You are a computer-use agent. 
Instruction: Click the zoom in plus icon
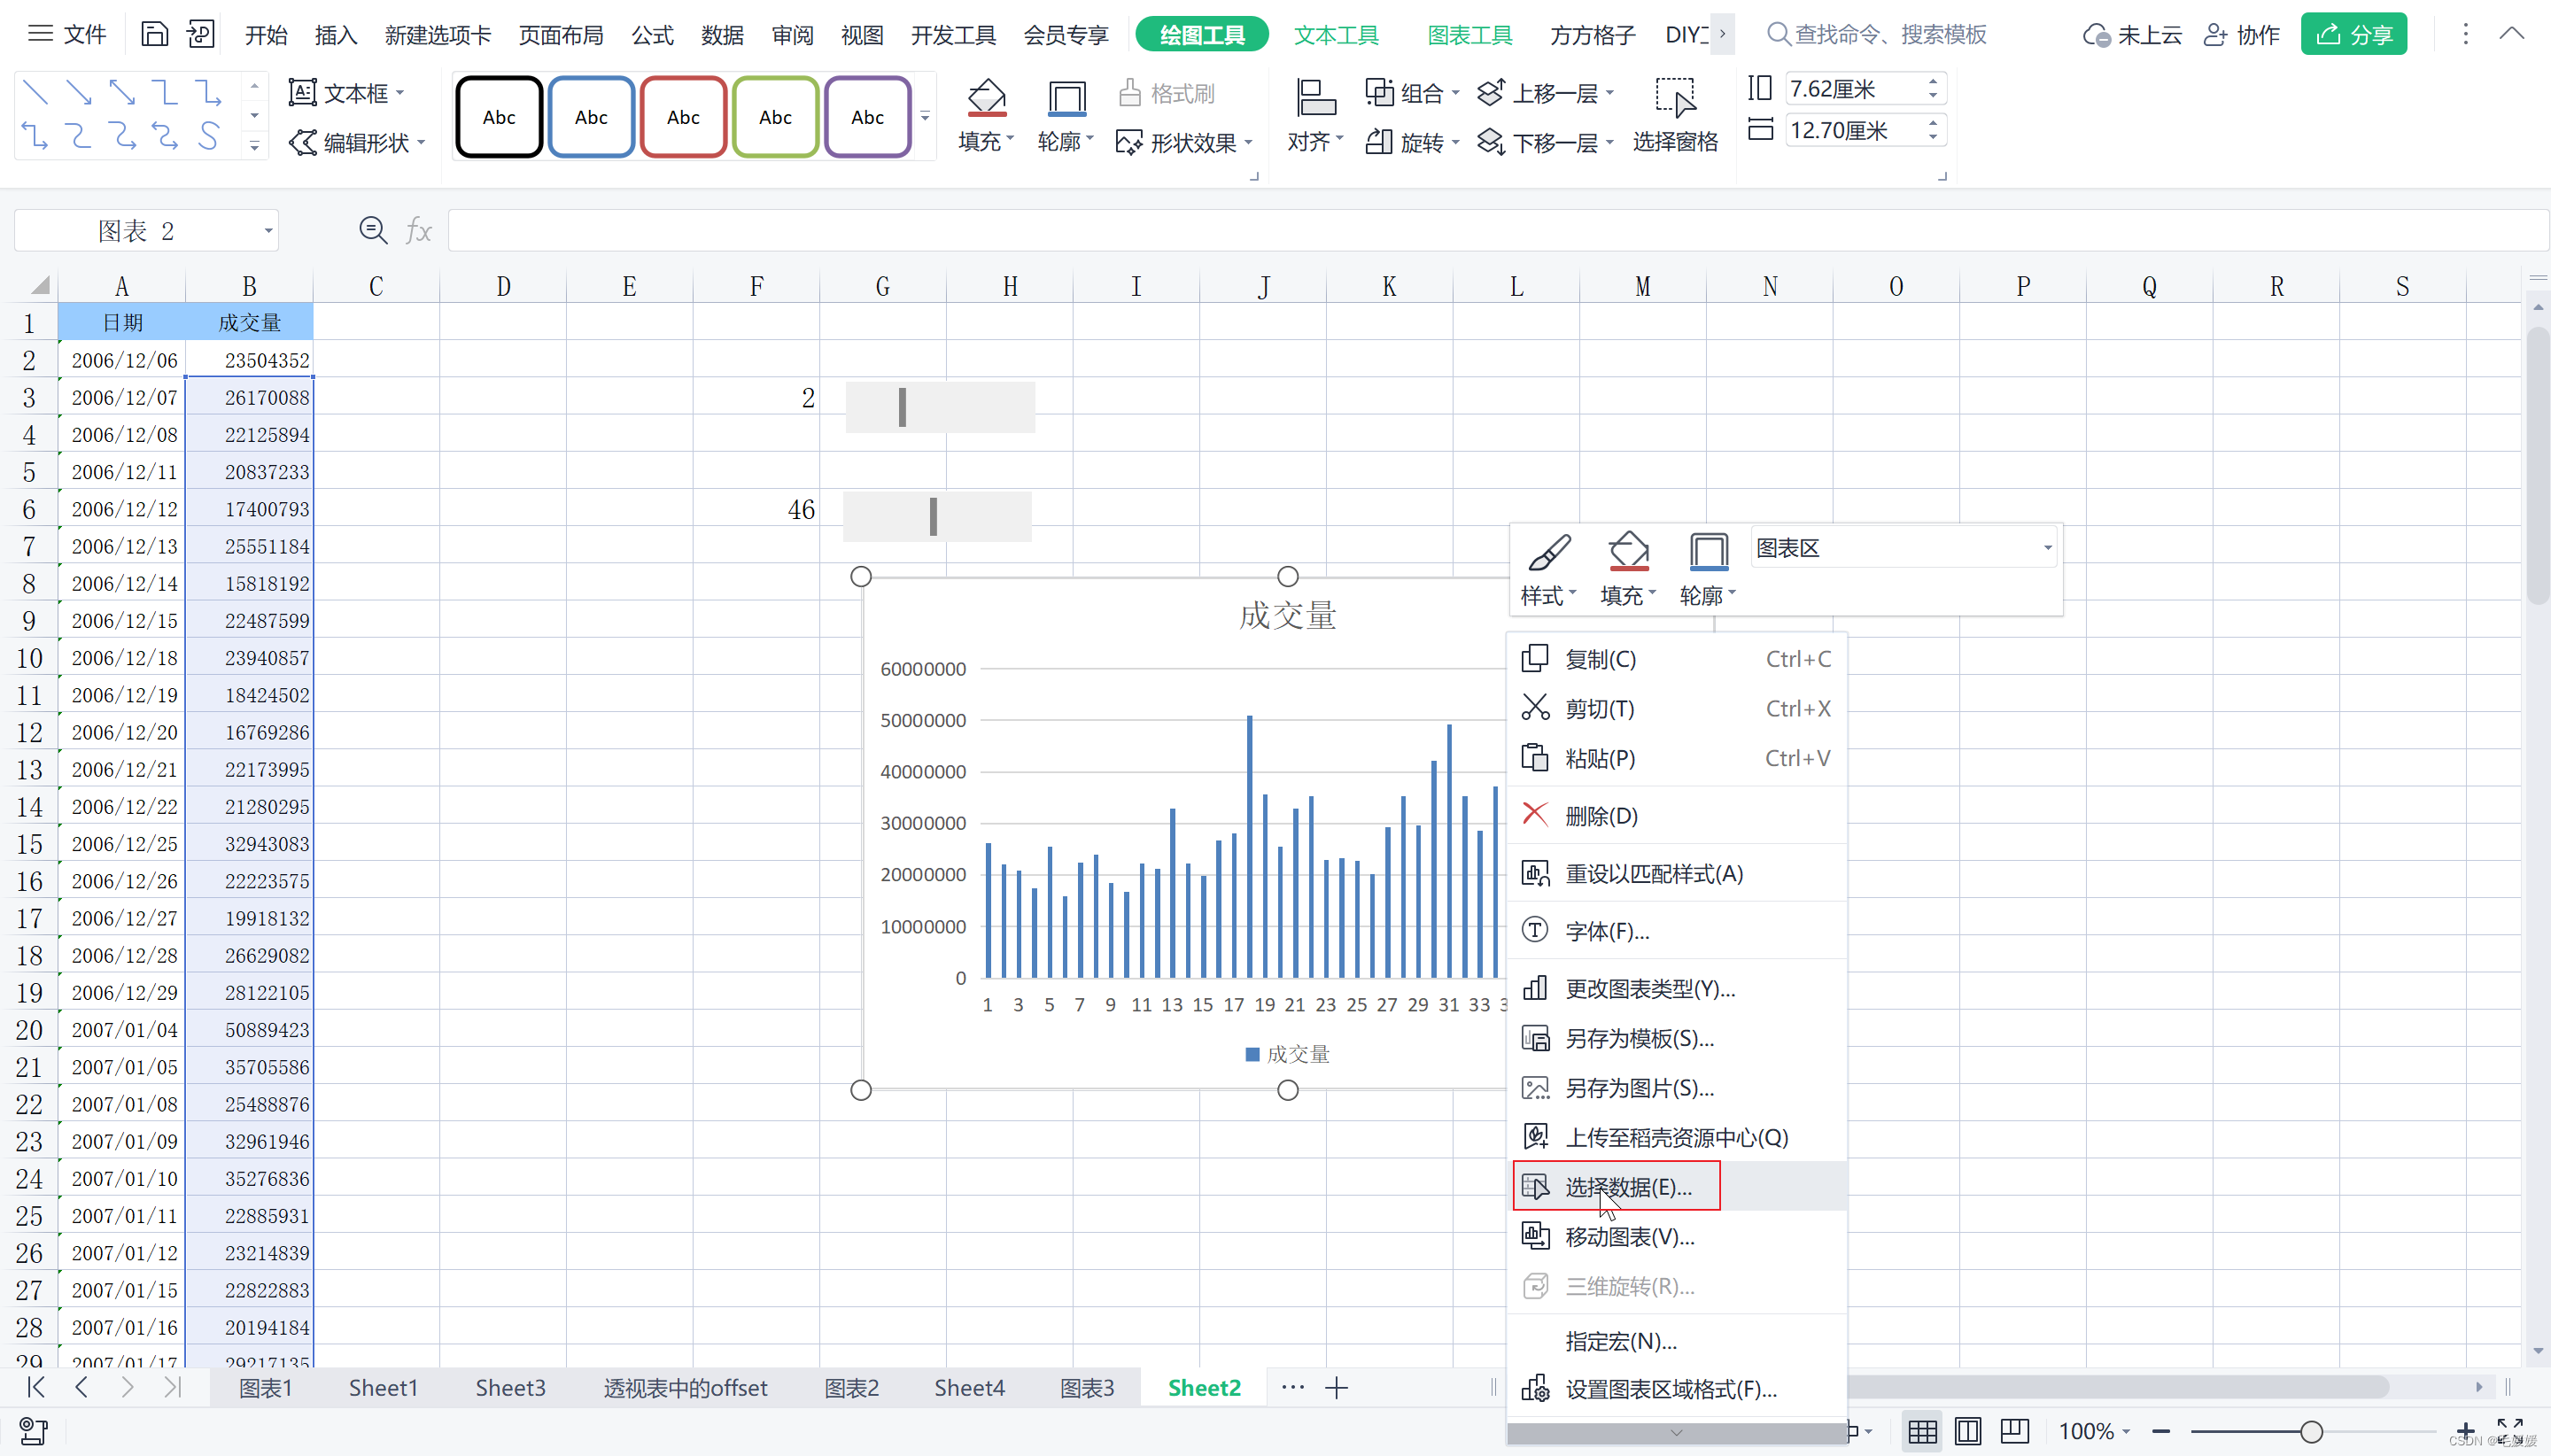pos(2466,1431)
